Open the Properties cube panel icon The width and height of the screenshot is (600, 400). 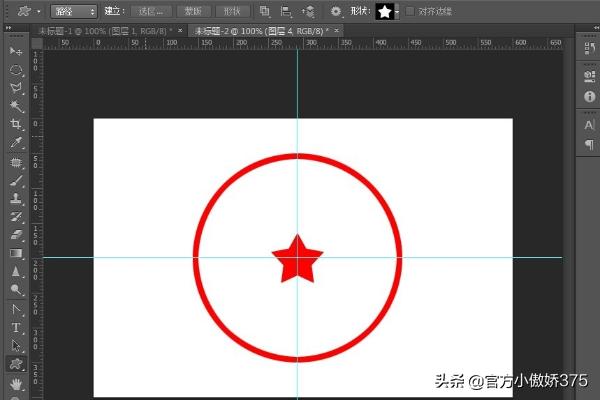pyautogui.click(x=590, y=76)
